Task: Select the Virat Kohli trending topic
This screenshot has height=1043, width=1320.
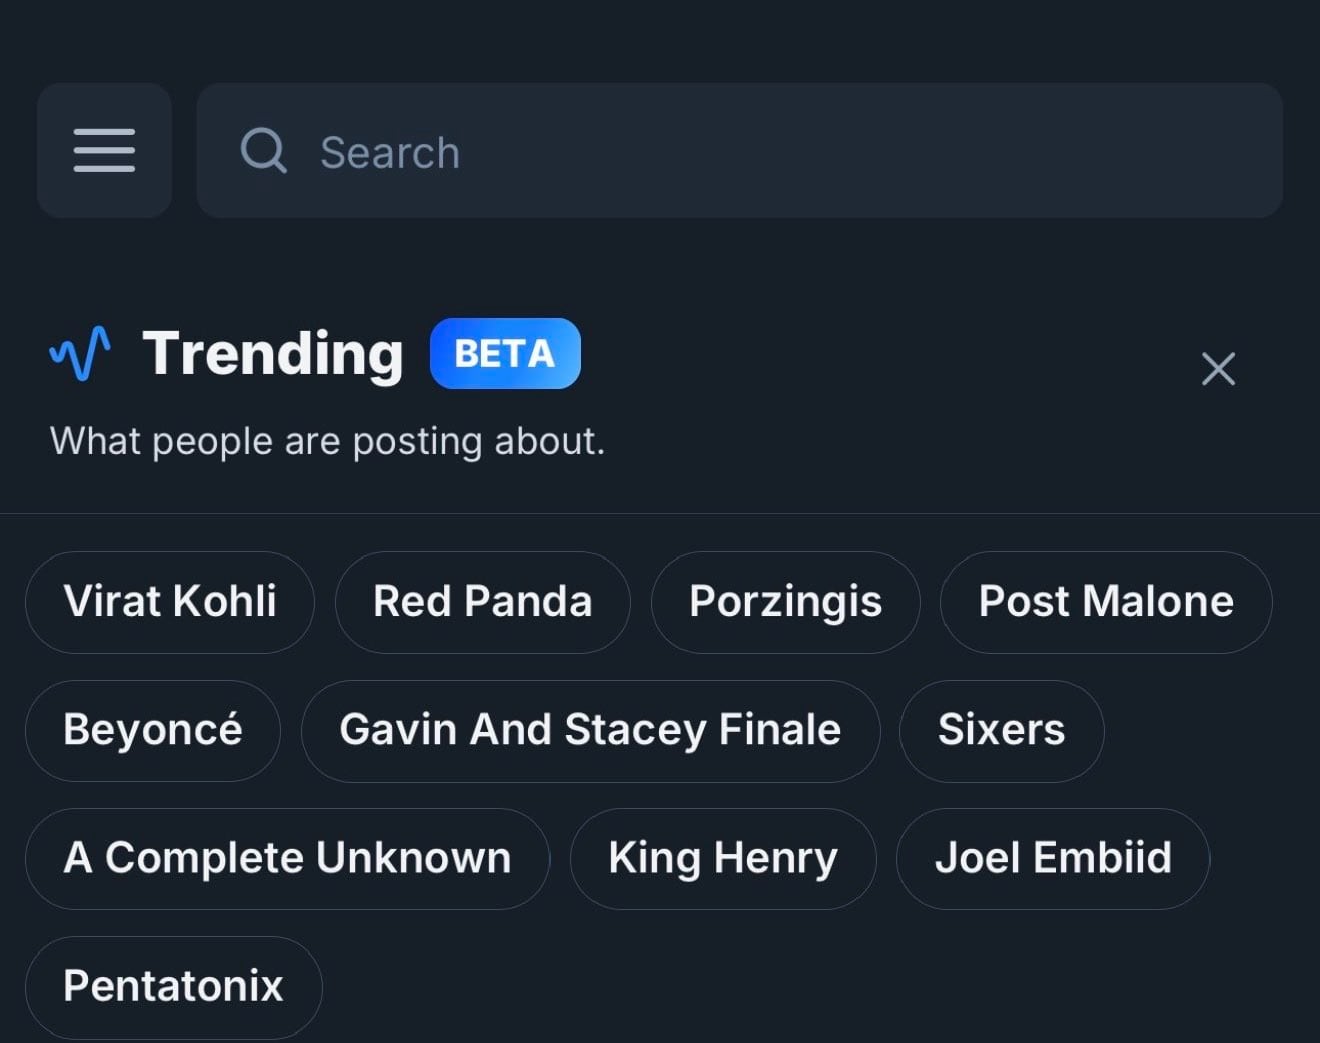Action: click(x=169, y=602)
